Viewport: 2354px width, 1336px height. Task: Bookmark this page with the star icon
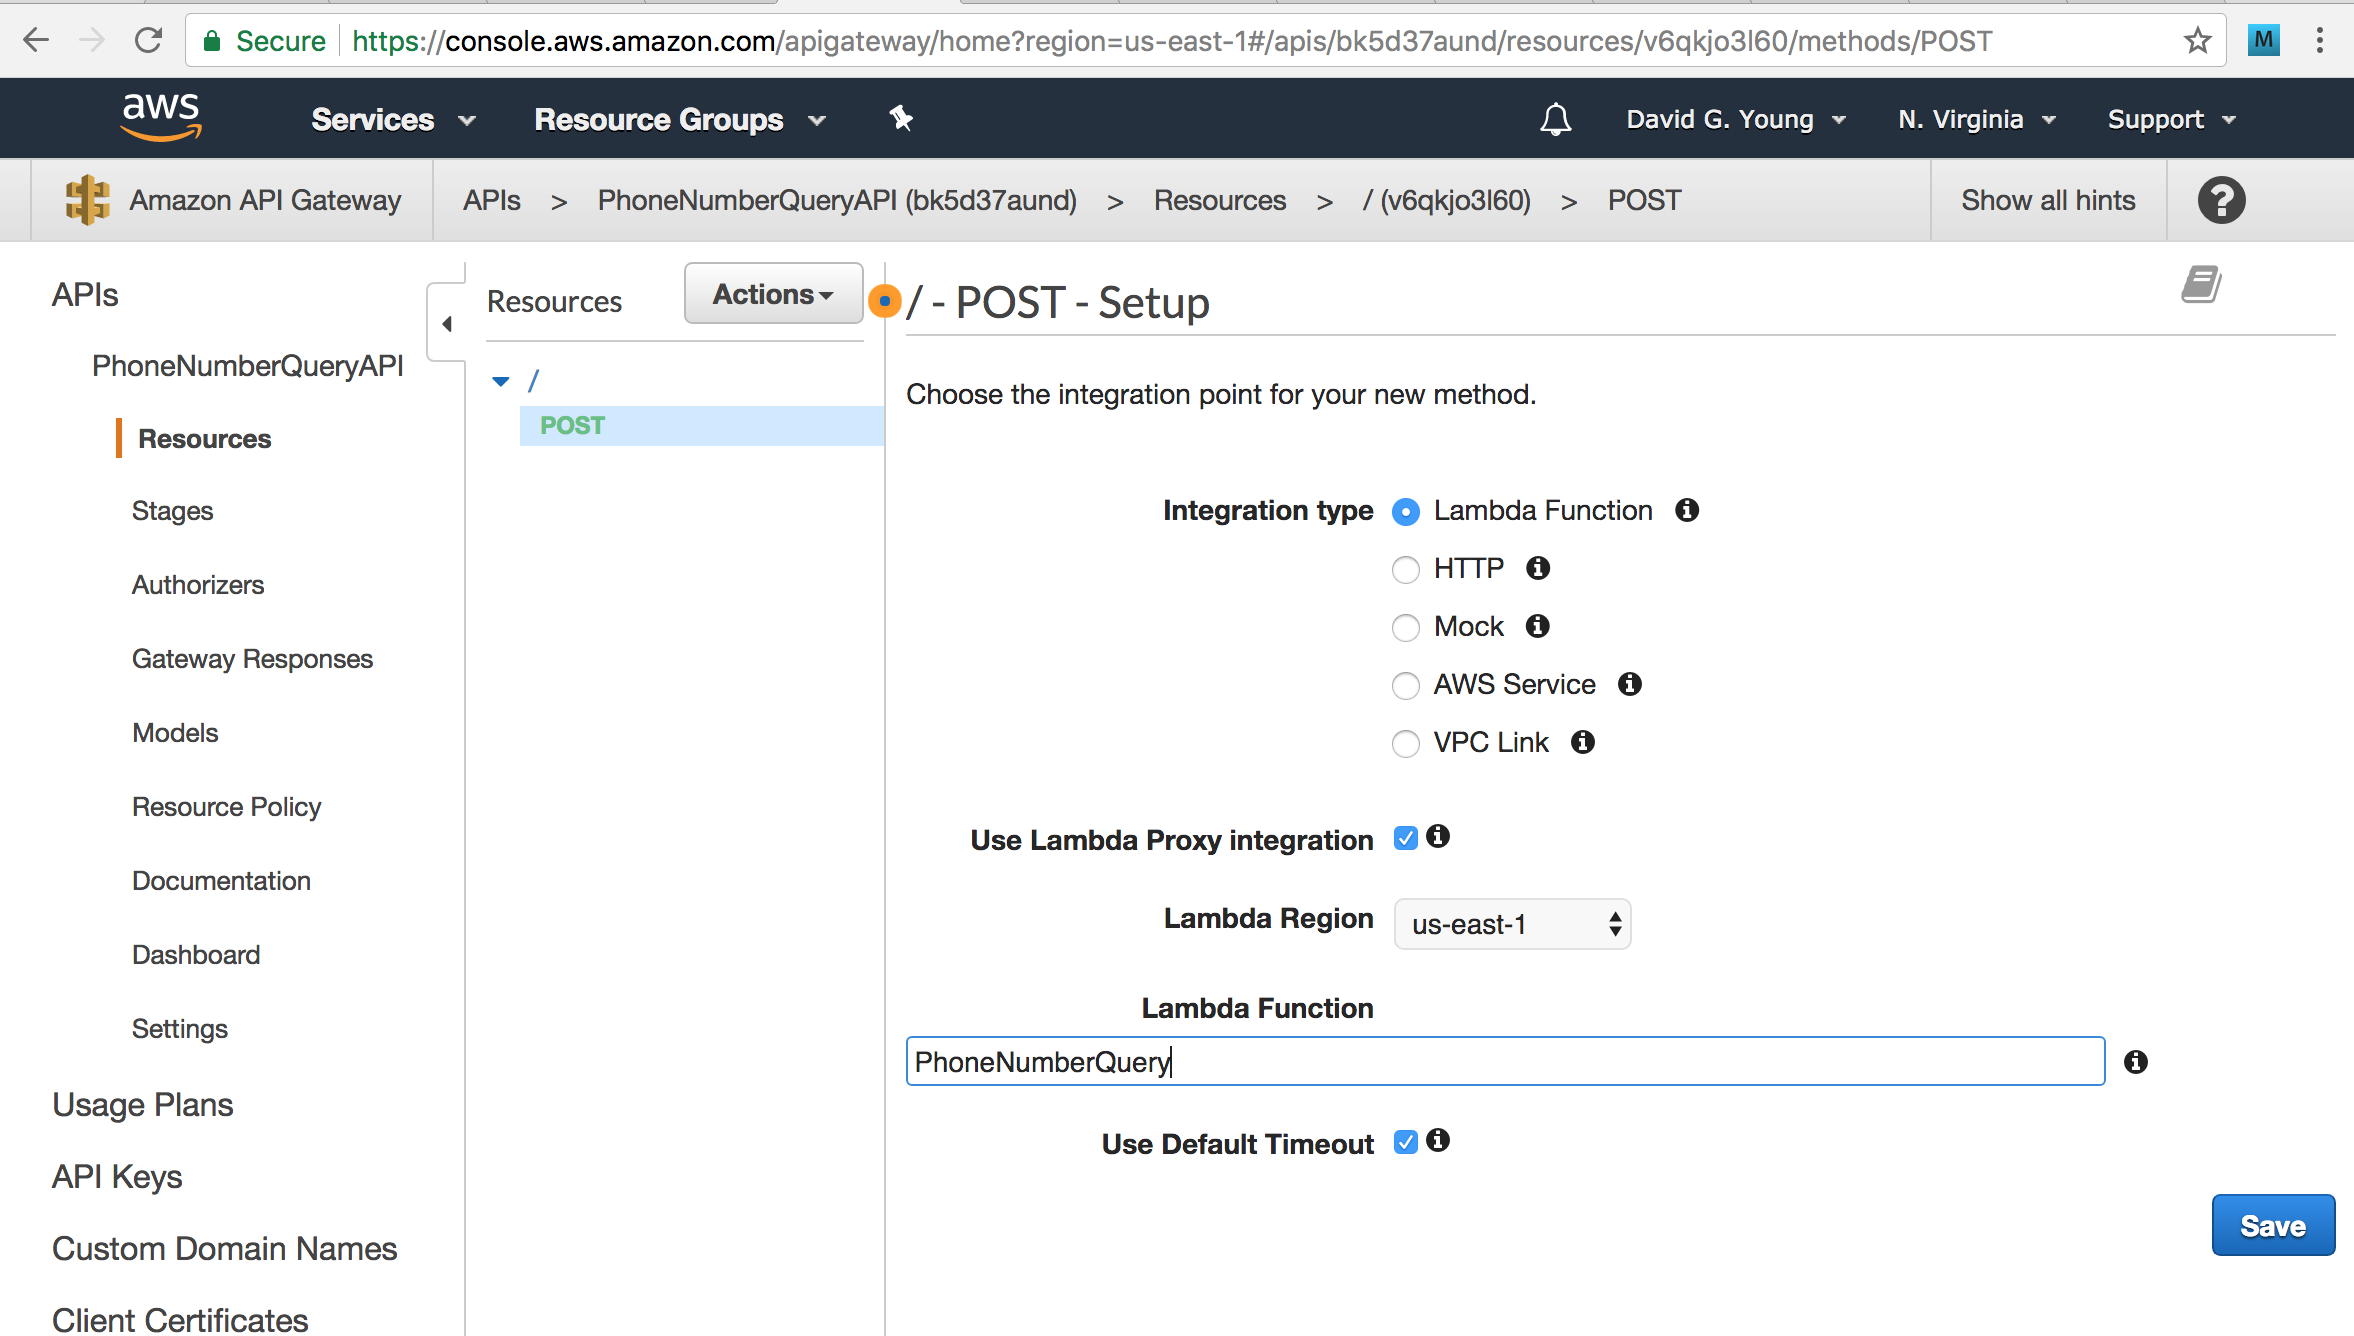pyautogui.click(x=2197, y=40)
